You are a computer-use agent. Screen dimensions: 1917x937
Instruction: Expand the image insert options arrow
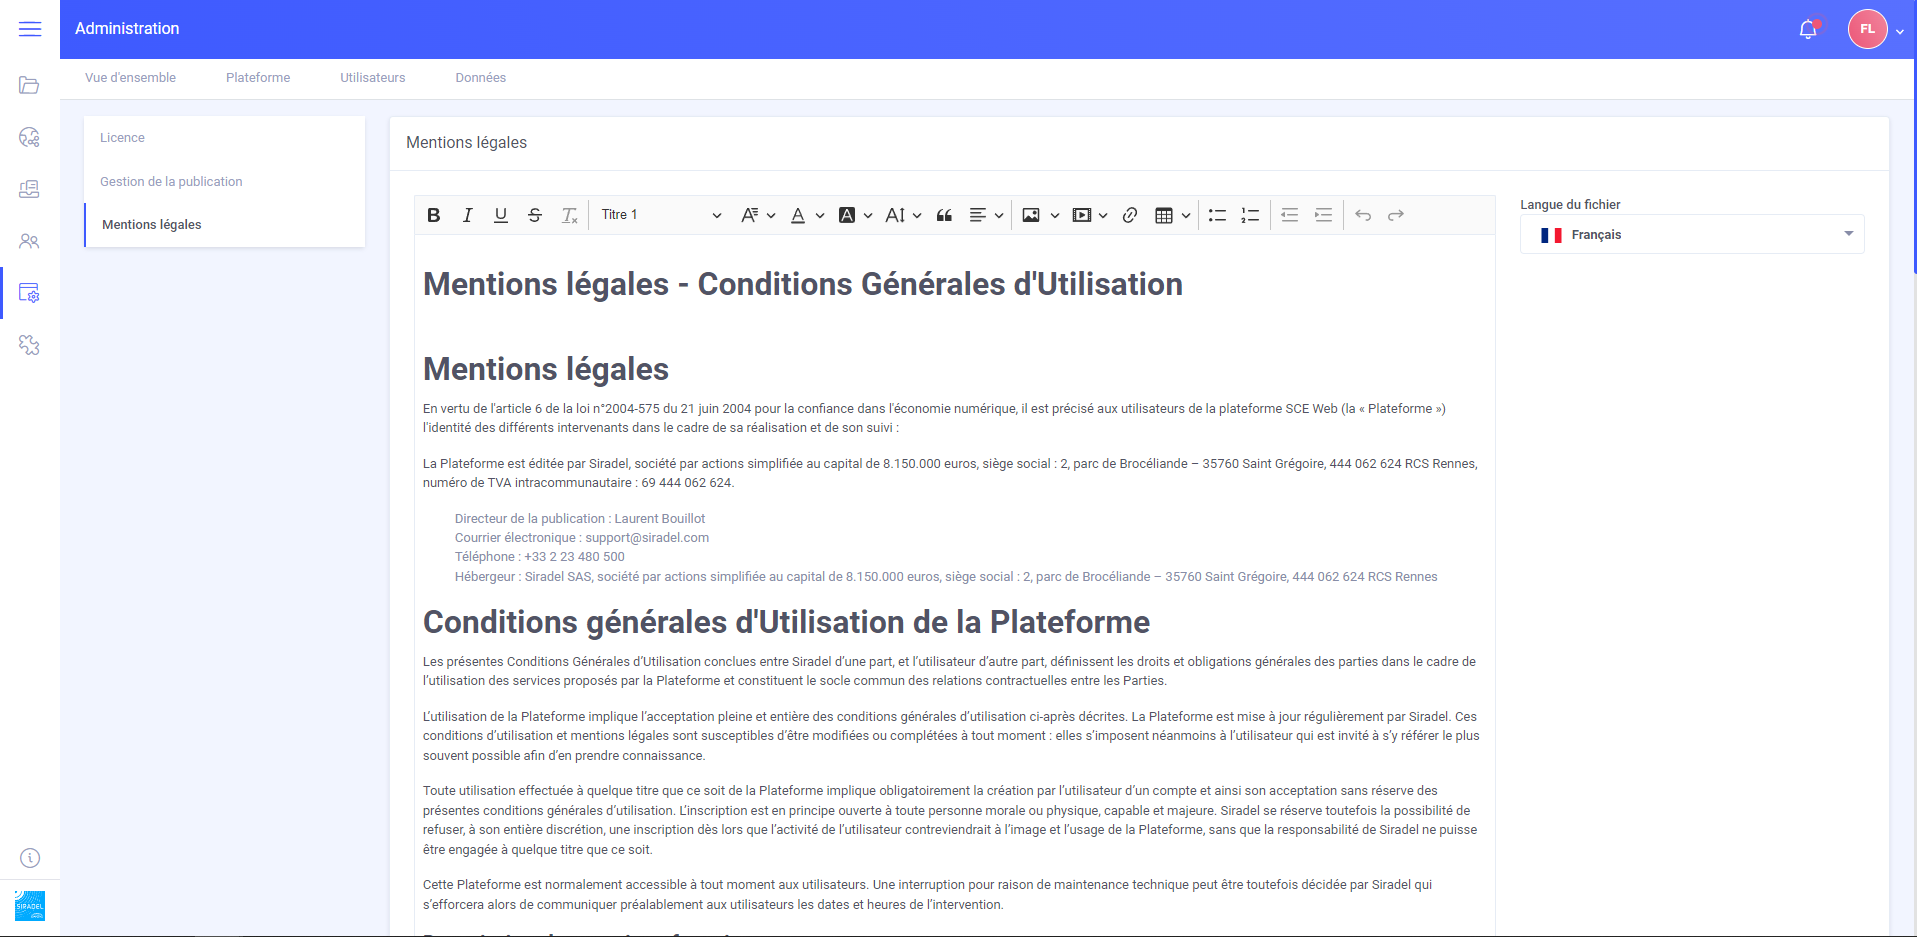pyautogui.click(x=1054, y=215)
